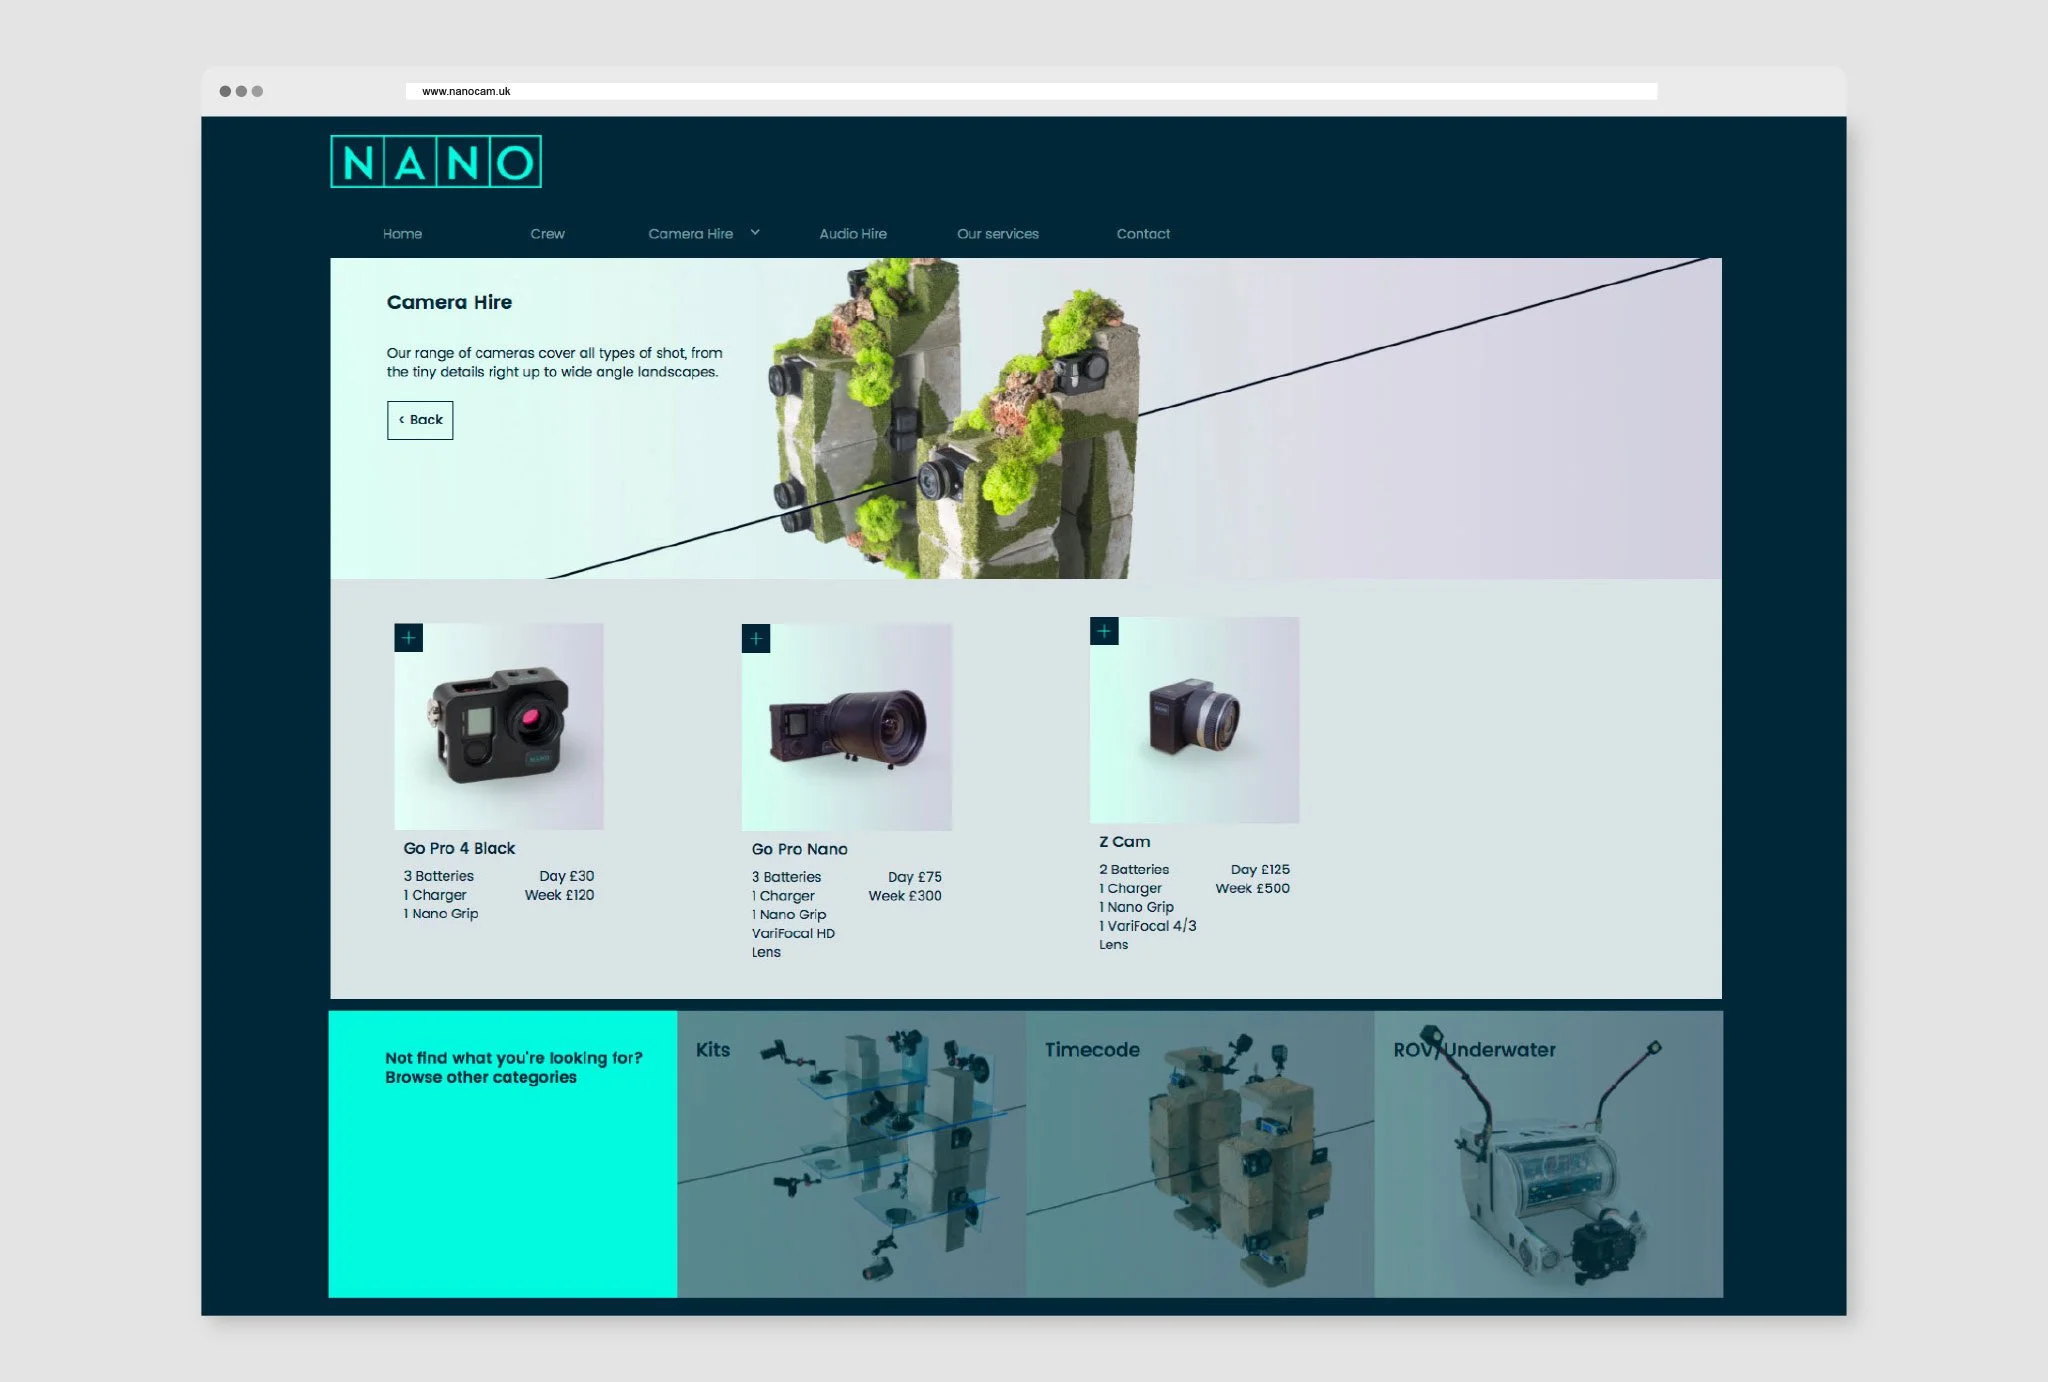The height and width of the screenshot is (1382, 2048).
Task: Open the Camera Hire dropdown arrow
Action: (x=755, y=233)
